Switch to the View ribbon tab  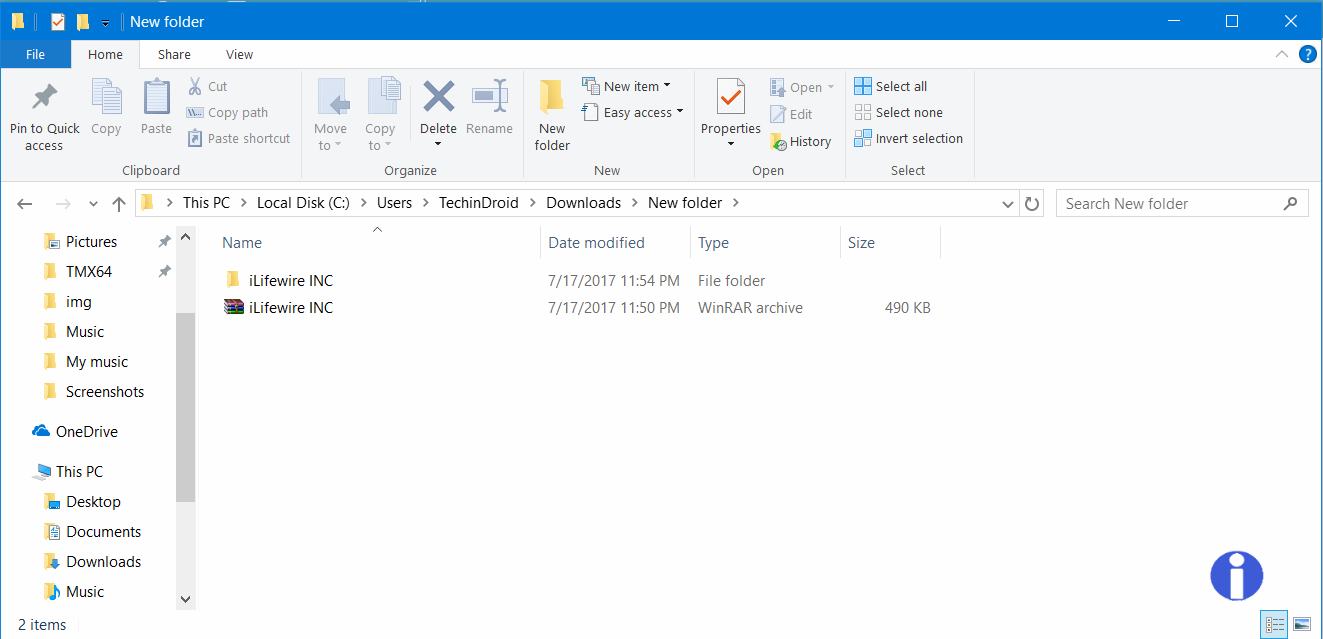pos(240,54)
